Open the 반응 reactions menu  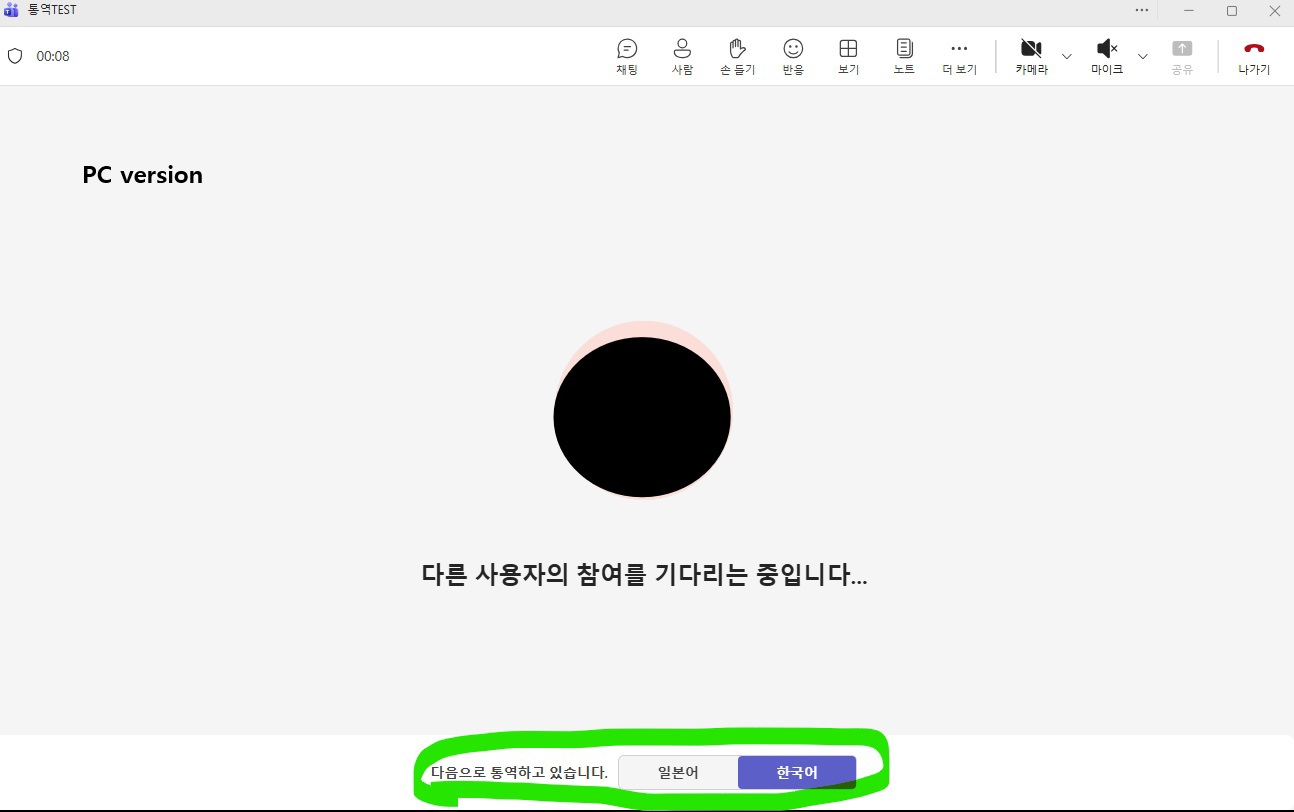click(793, 57)
